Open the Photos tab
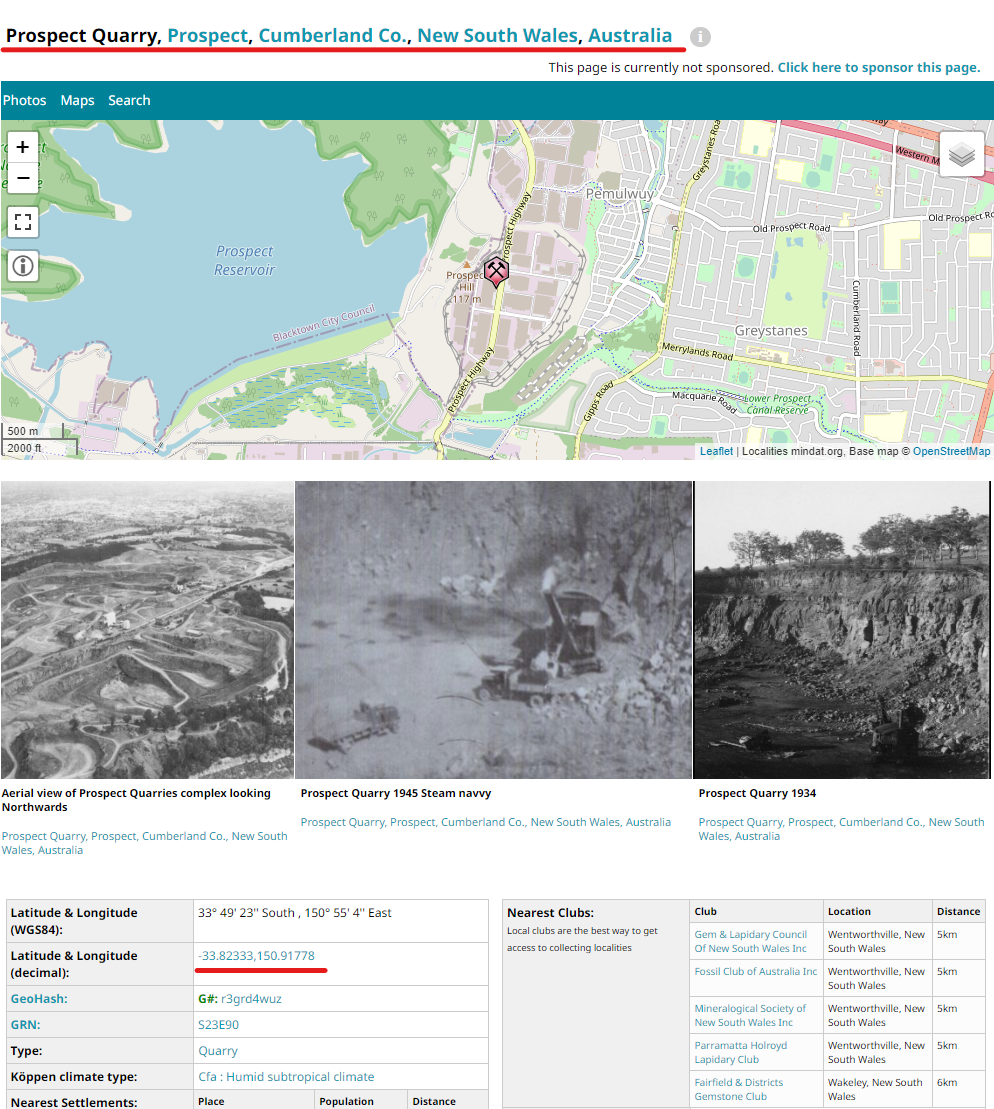 (x=25, y=100)
